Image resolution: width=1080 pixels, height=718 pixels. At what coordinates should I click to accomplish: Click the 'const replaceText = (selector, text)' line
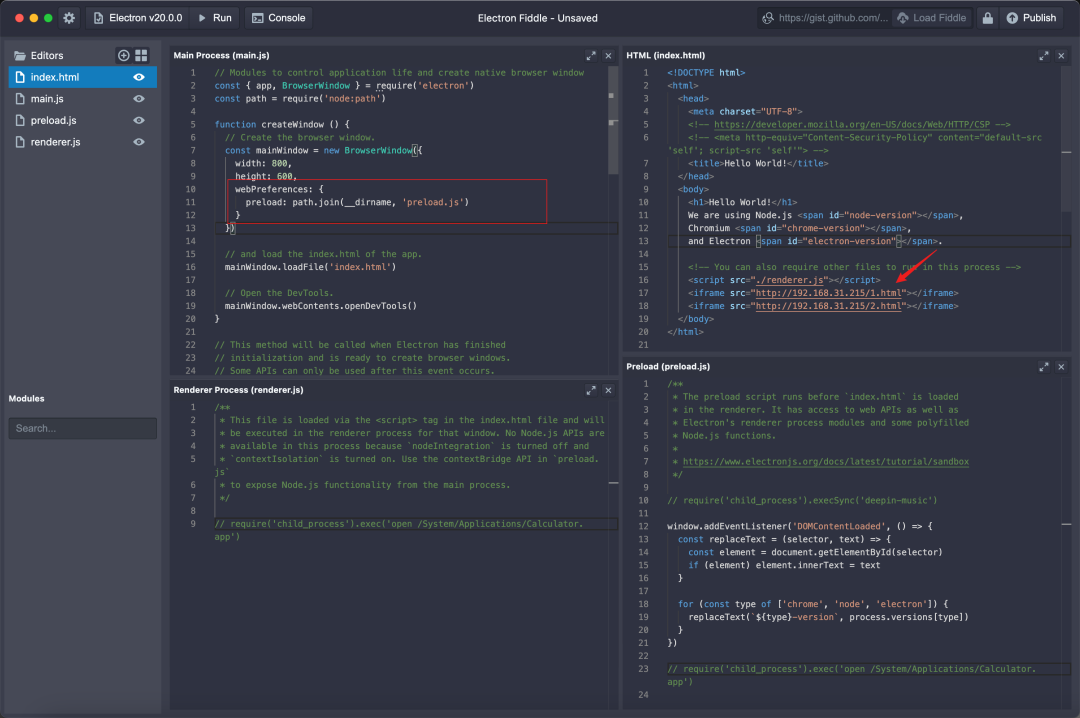(784, 540)
